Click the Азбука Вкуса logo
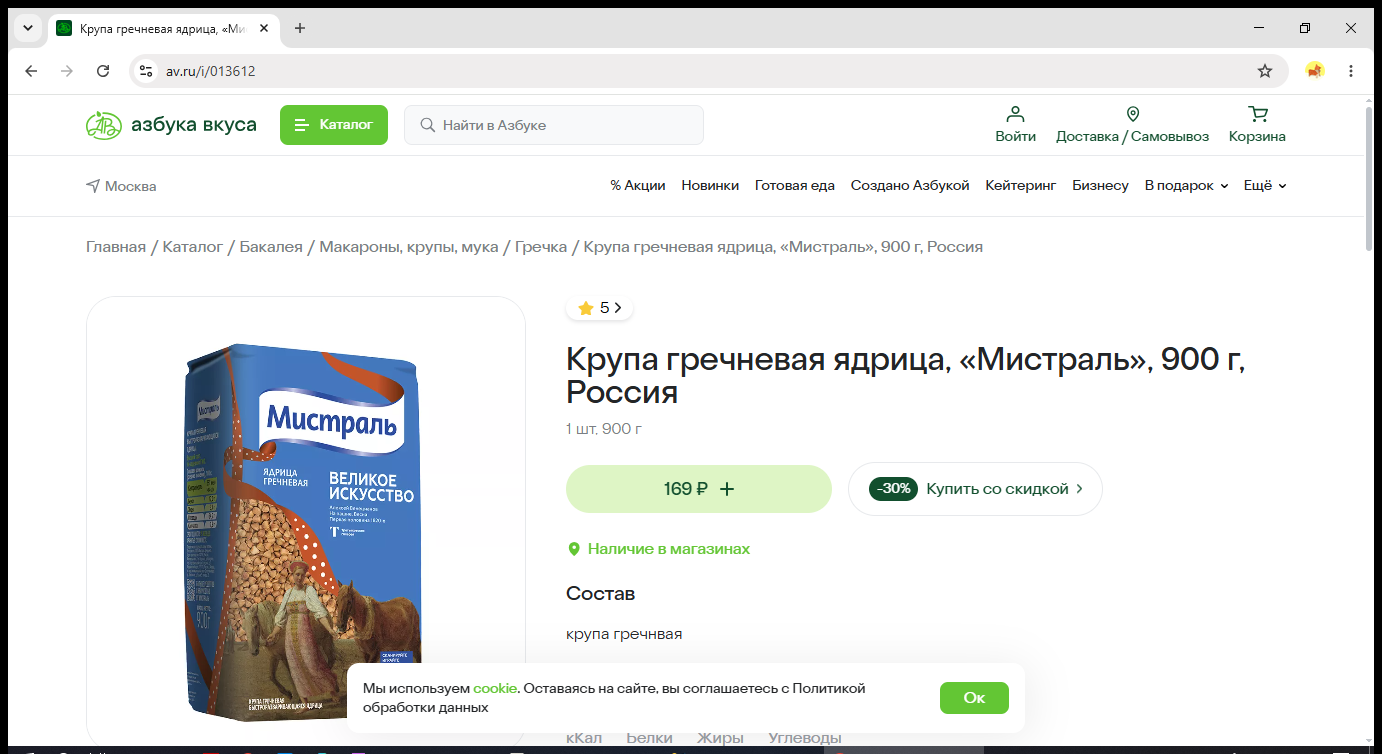1382x754 pixels. (x=171, y=125)
